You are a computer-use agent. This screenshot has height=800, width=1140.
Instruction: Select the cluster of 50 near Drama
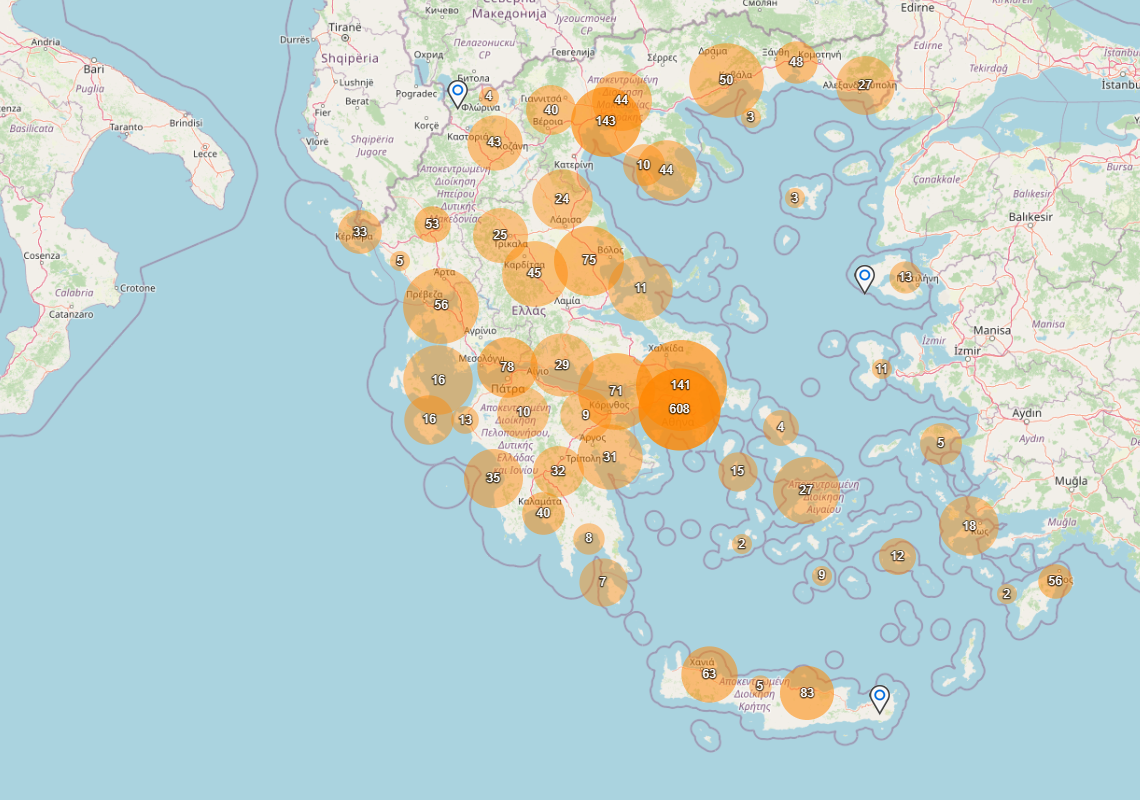coord(727,81)
